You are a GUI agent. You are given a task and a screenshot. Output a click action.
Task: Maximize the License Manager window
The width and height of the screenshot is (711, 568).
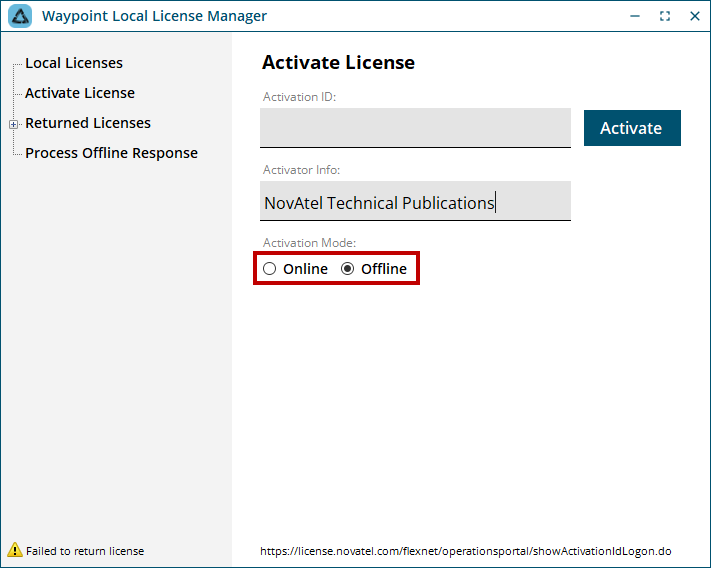[665, 16]
